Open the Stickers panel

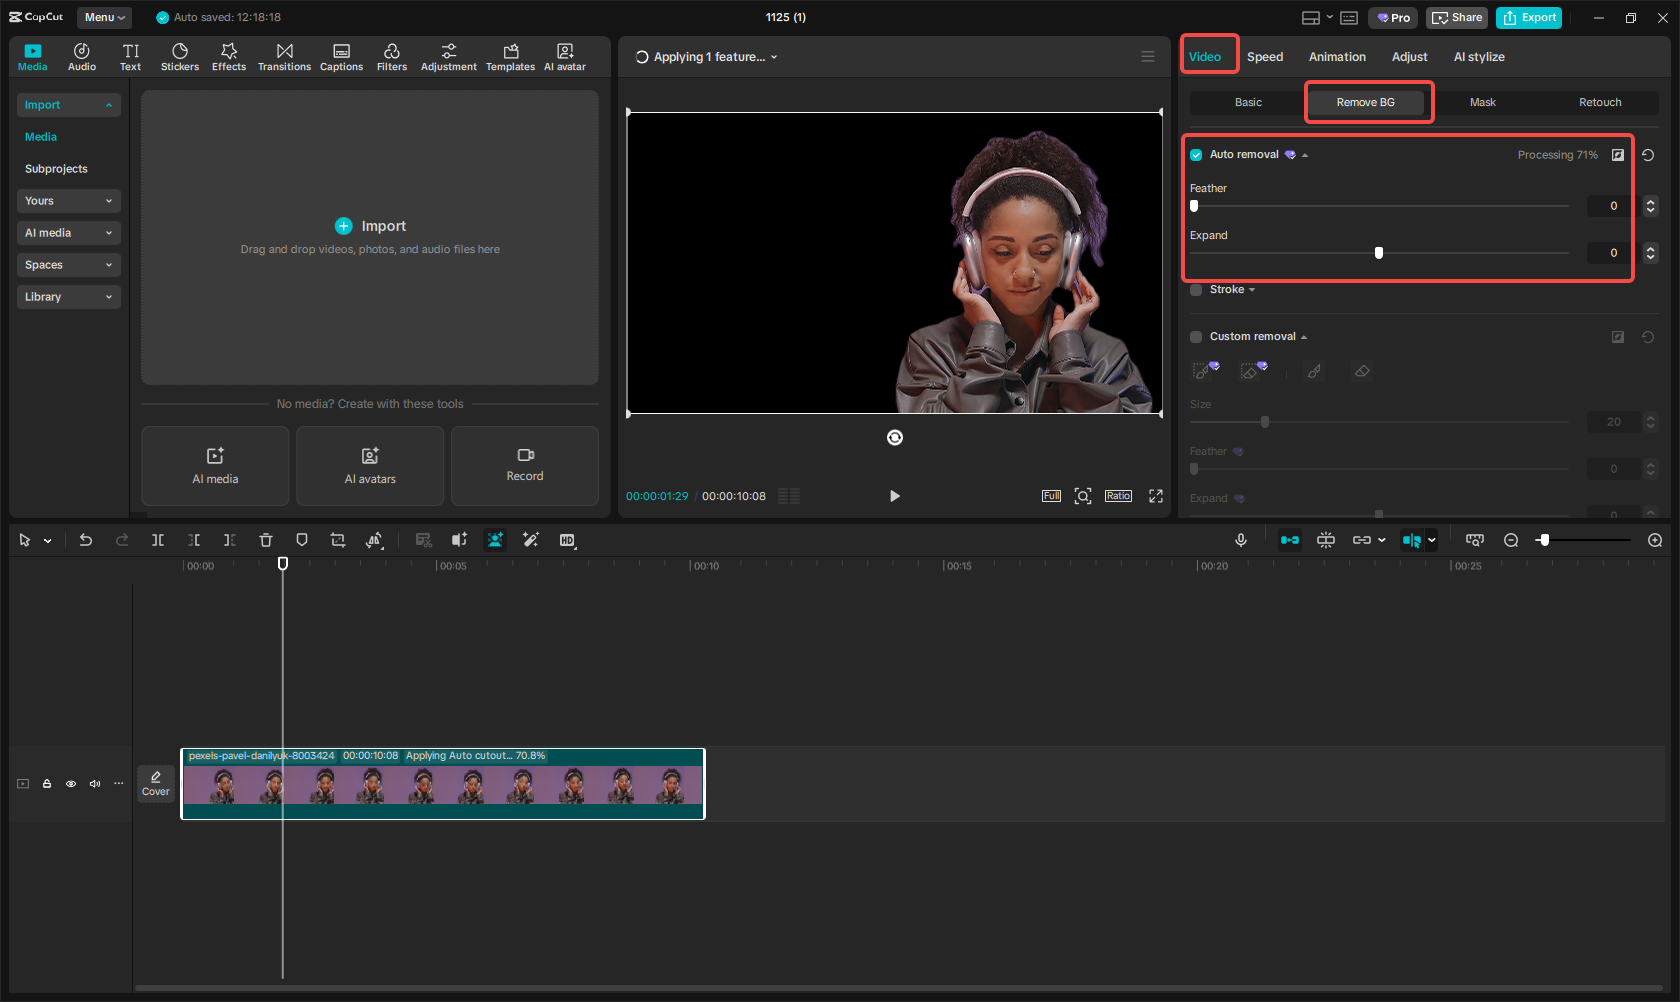coord(180,56)
